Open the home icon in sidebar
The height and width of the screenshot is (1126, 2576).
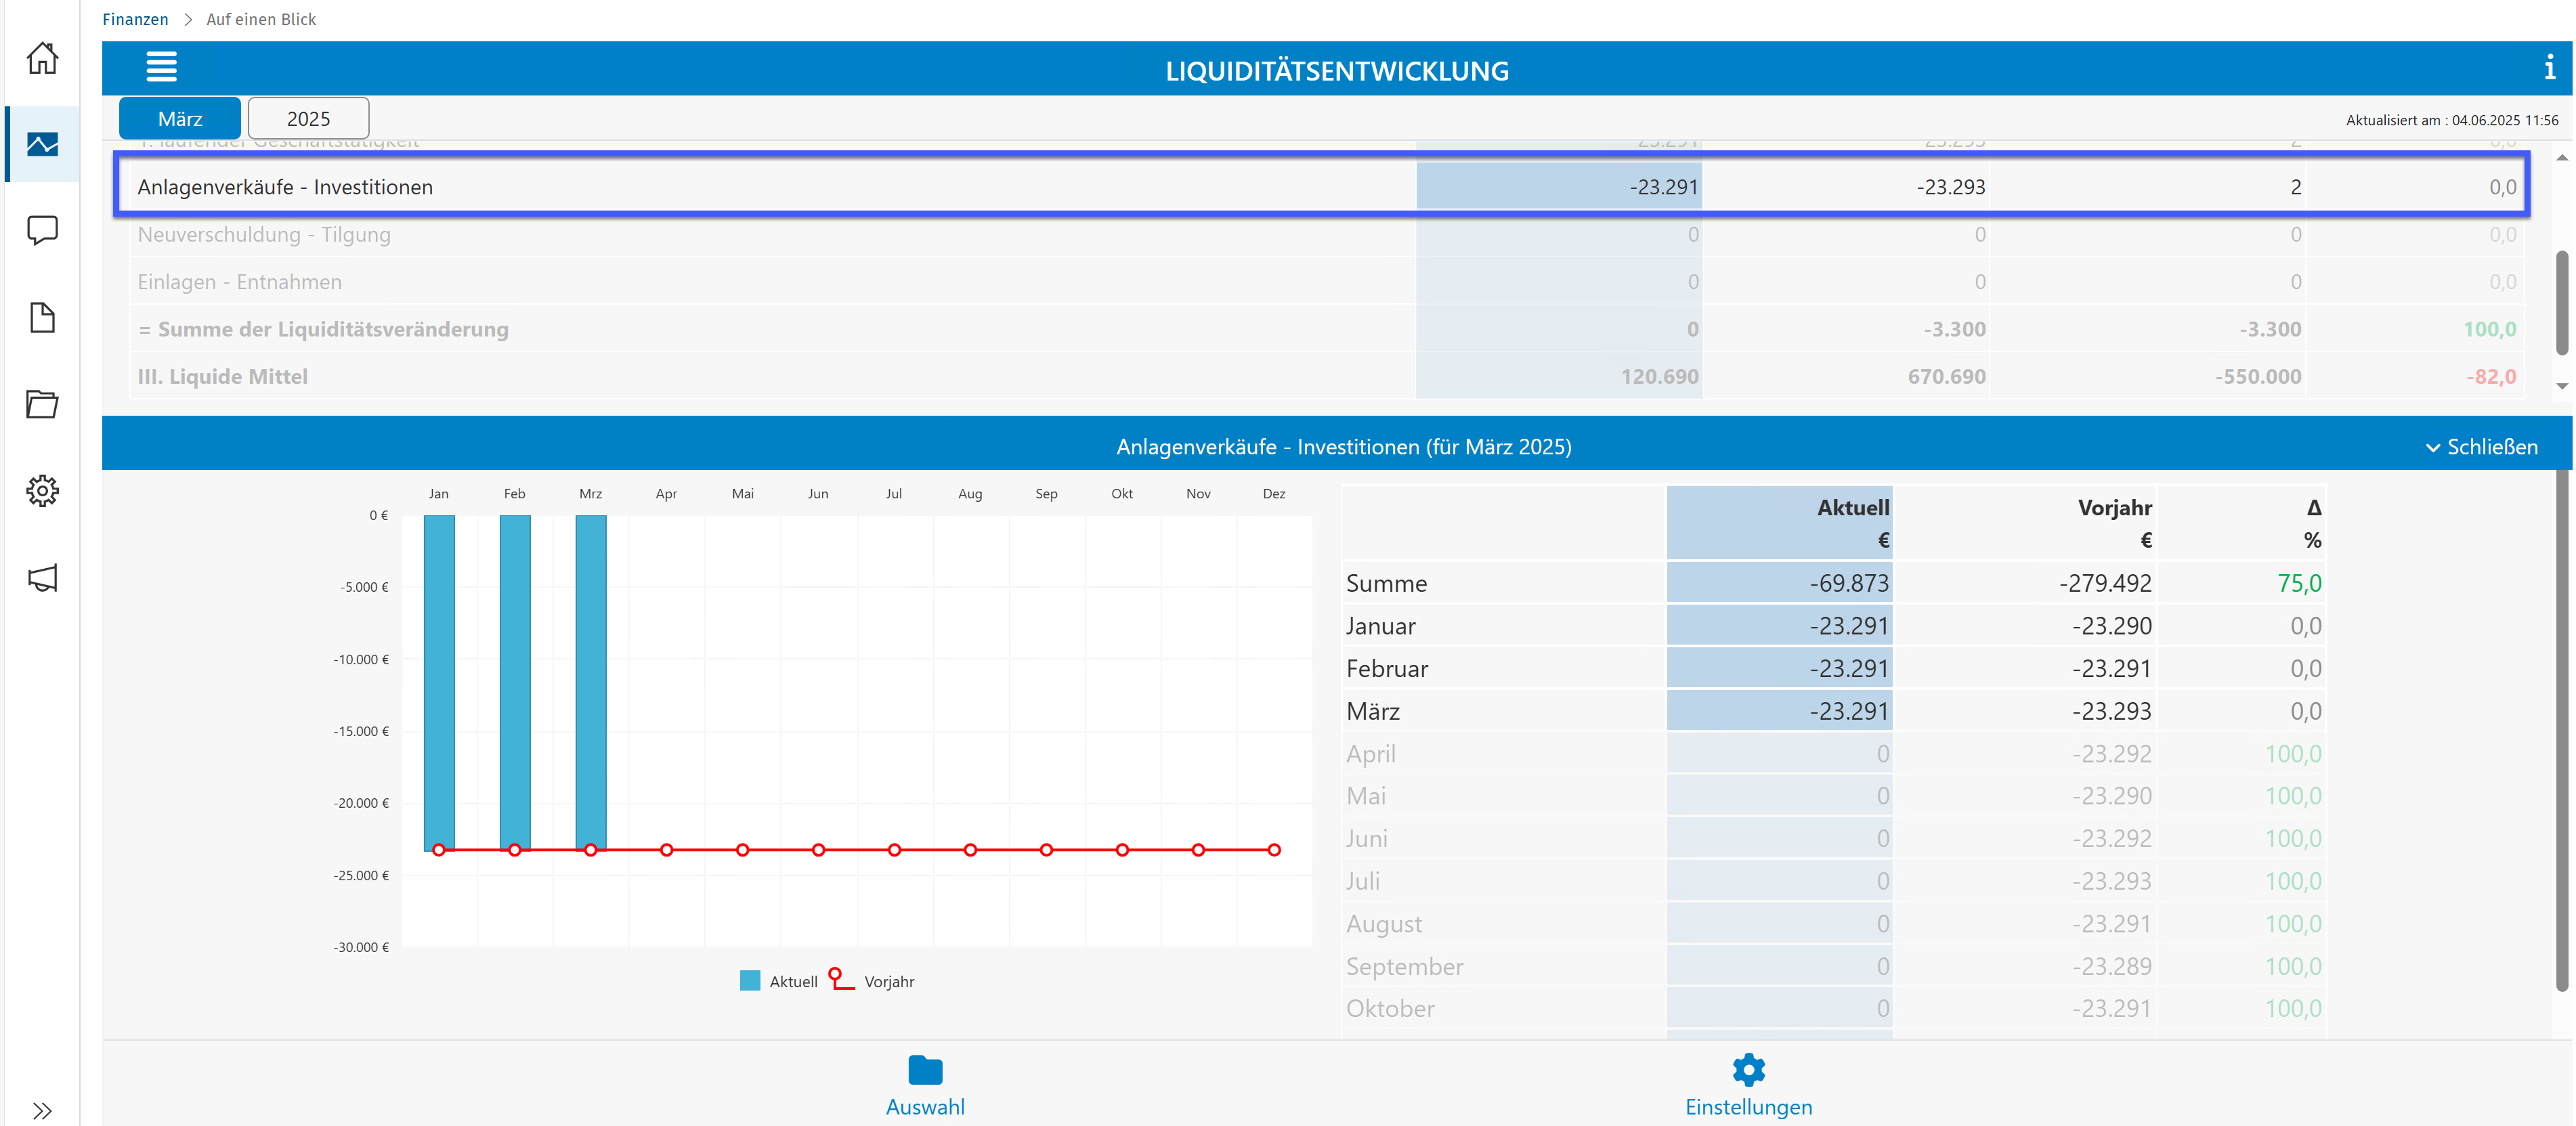pos(42,58)
